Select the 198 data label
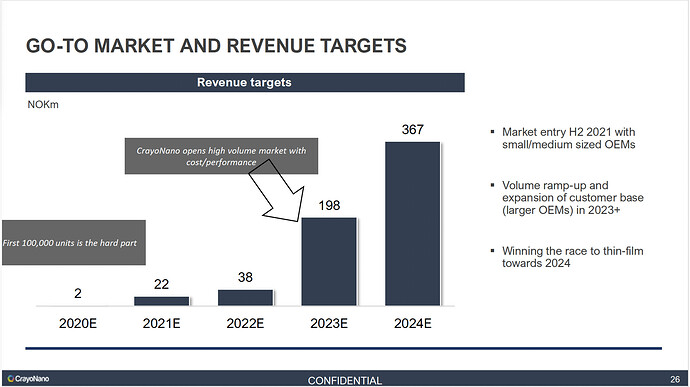The width and height of the screenshot is (690, 387). [x=329, y=205]
